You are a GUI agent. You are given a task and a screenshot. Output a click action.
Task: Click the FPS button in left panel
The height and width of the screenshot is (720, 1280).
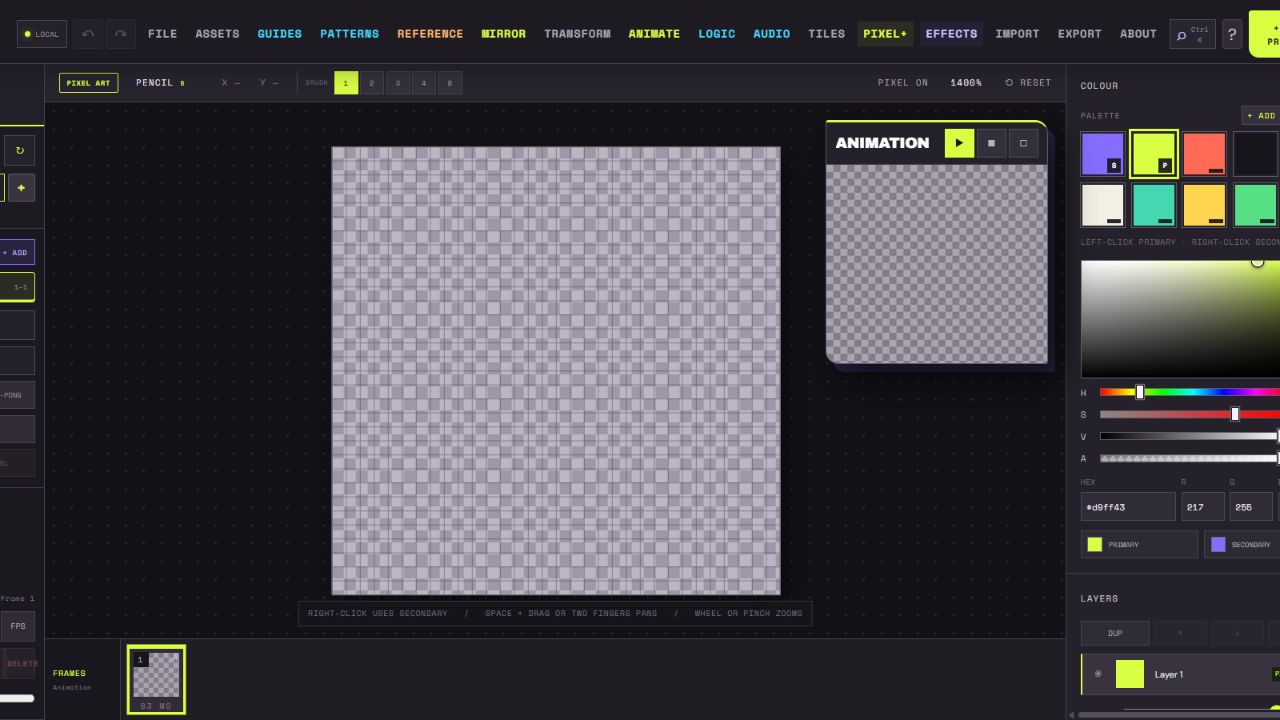point(18,626)
